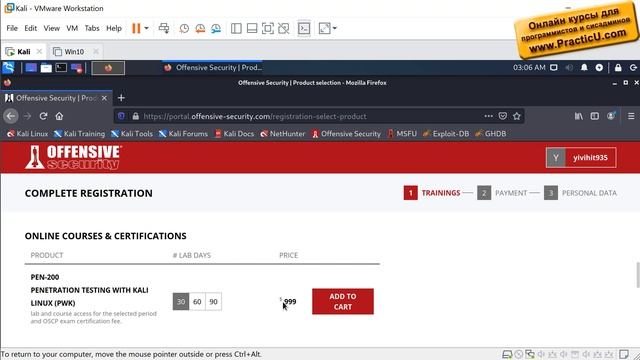The image size is (640, 360).
Task: Select 90 lab days option
Action: click(213, 302)
